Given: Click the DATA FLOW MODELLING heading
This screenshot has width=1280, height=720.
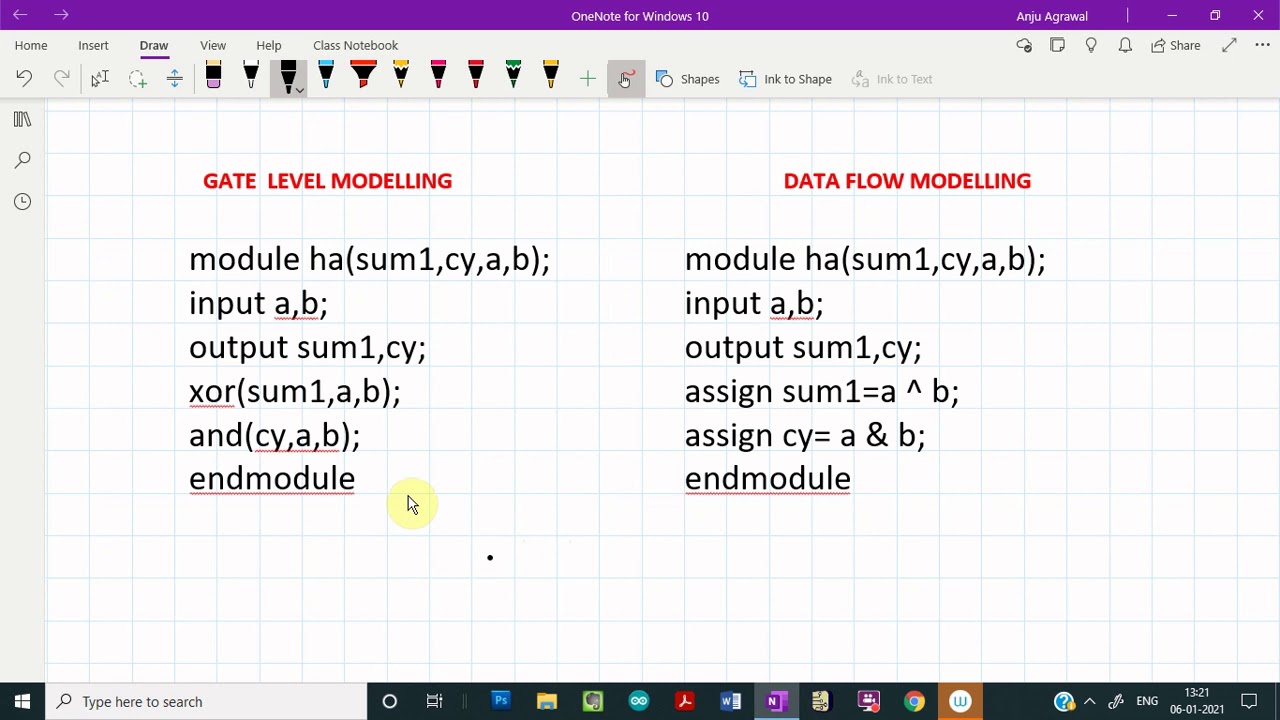Looking at the screenshot, I should pos(907,181).
